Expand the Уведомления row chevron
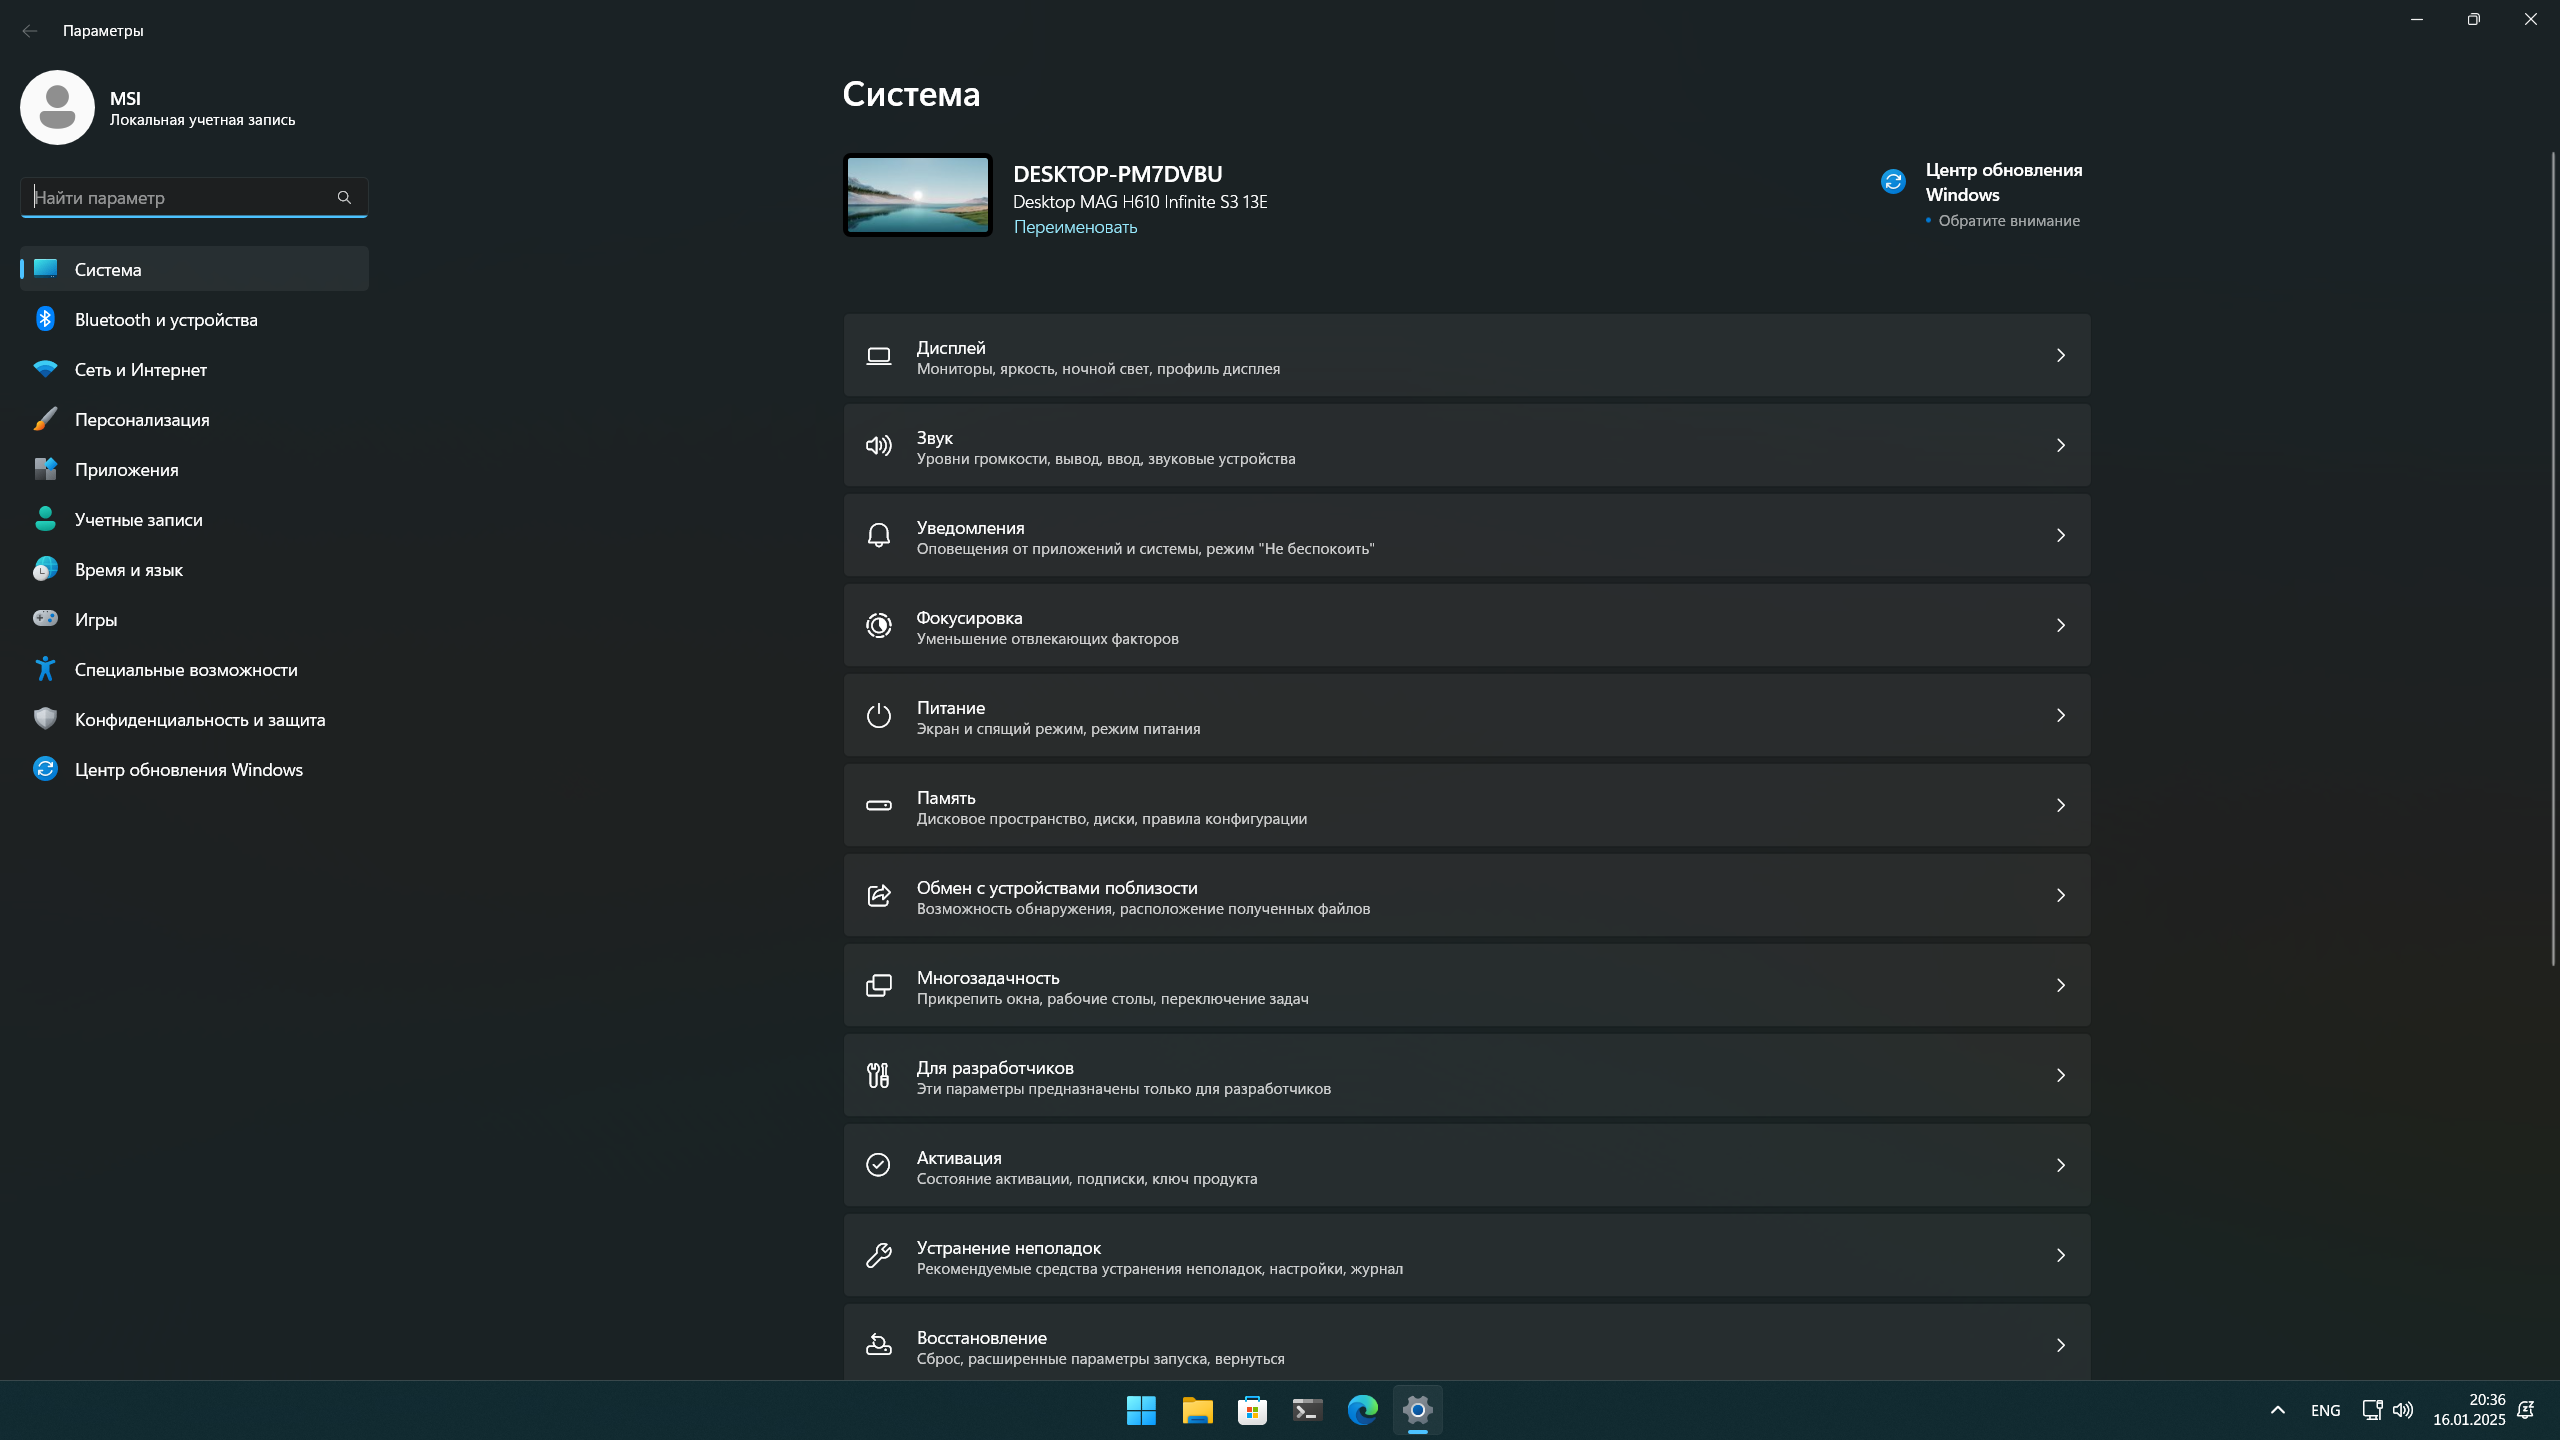 [2061, 536]
